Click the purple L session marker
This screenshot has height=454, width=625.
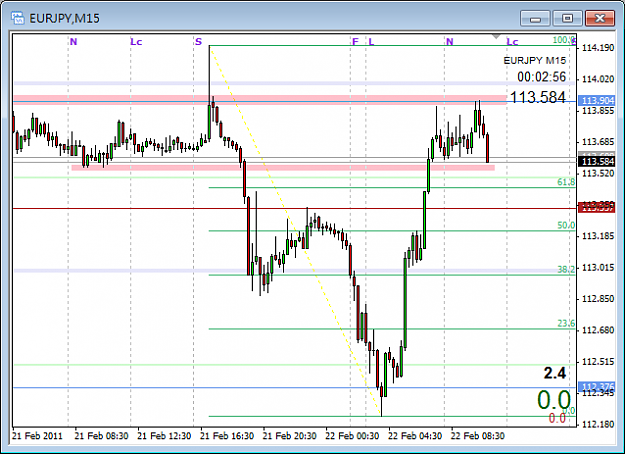tap(371, 41)
